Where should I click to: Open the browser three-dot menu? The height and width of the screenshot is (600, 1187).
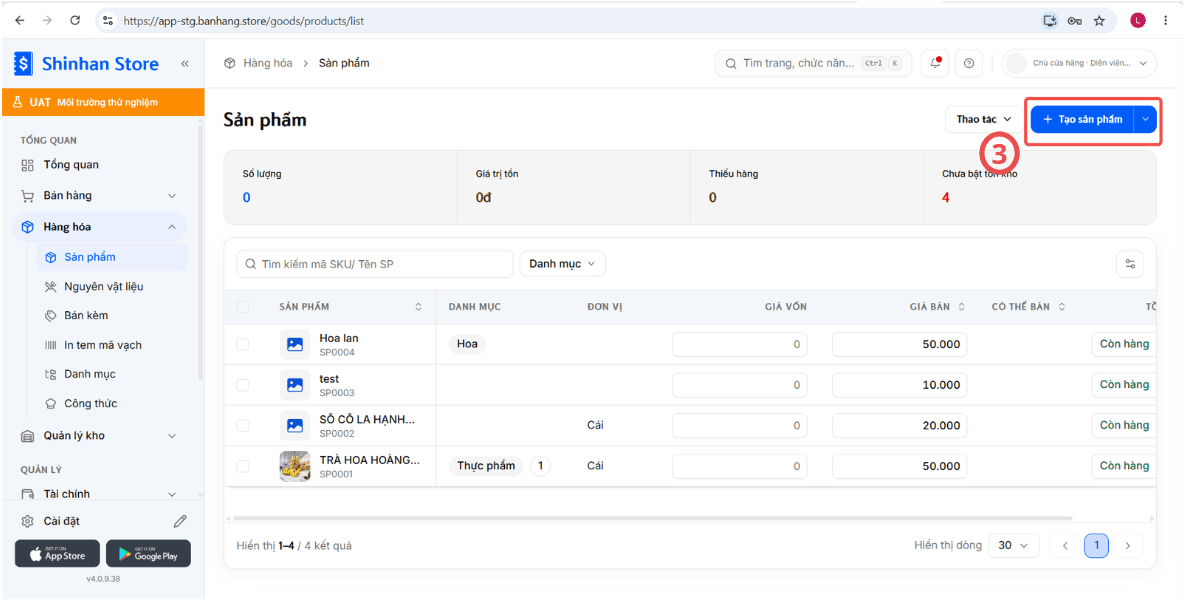click(x=1166, y=20)
